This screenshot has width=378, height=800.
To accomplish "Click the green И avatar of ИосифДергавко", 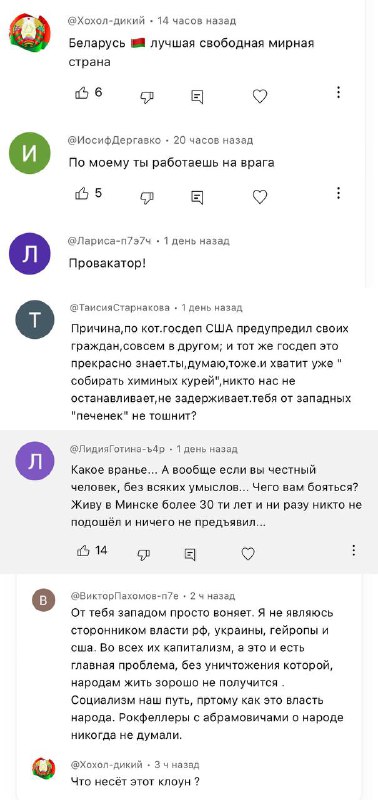I will pos(31,153).
